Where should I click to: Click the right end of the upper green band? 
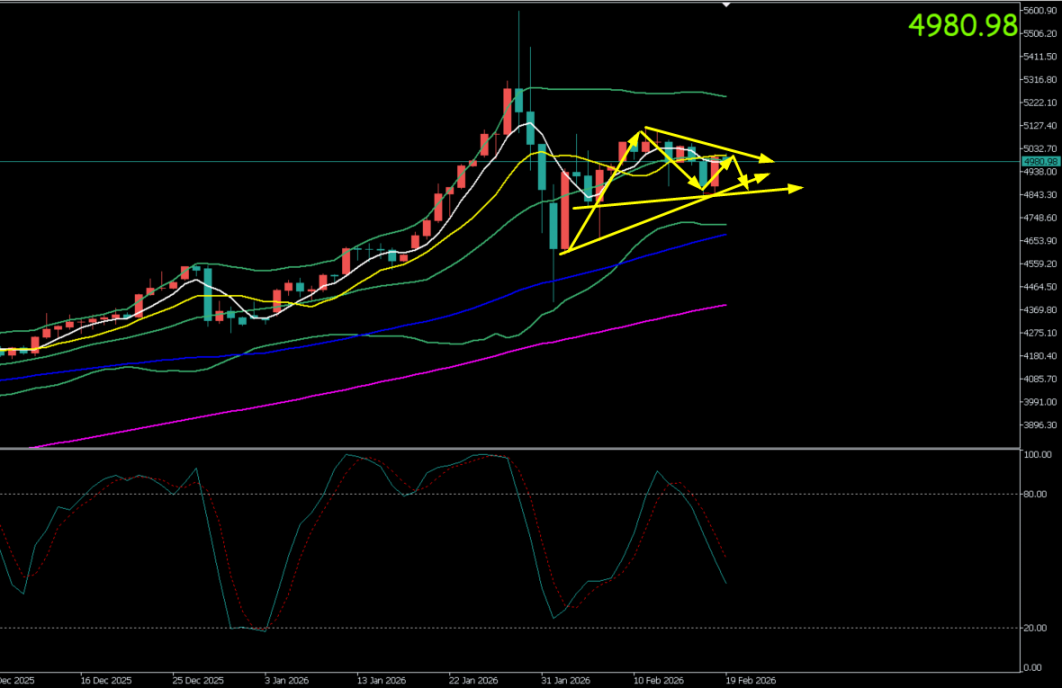click(x=725, y=97)
